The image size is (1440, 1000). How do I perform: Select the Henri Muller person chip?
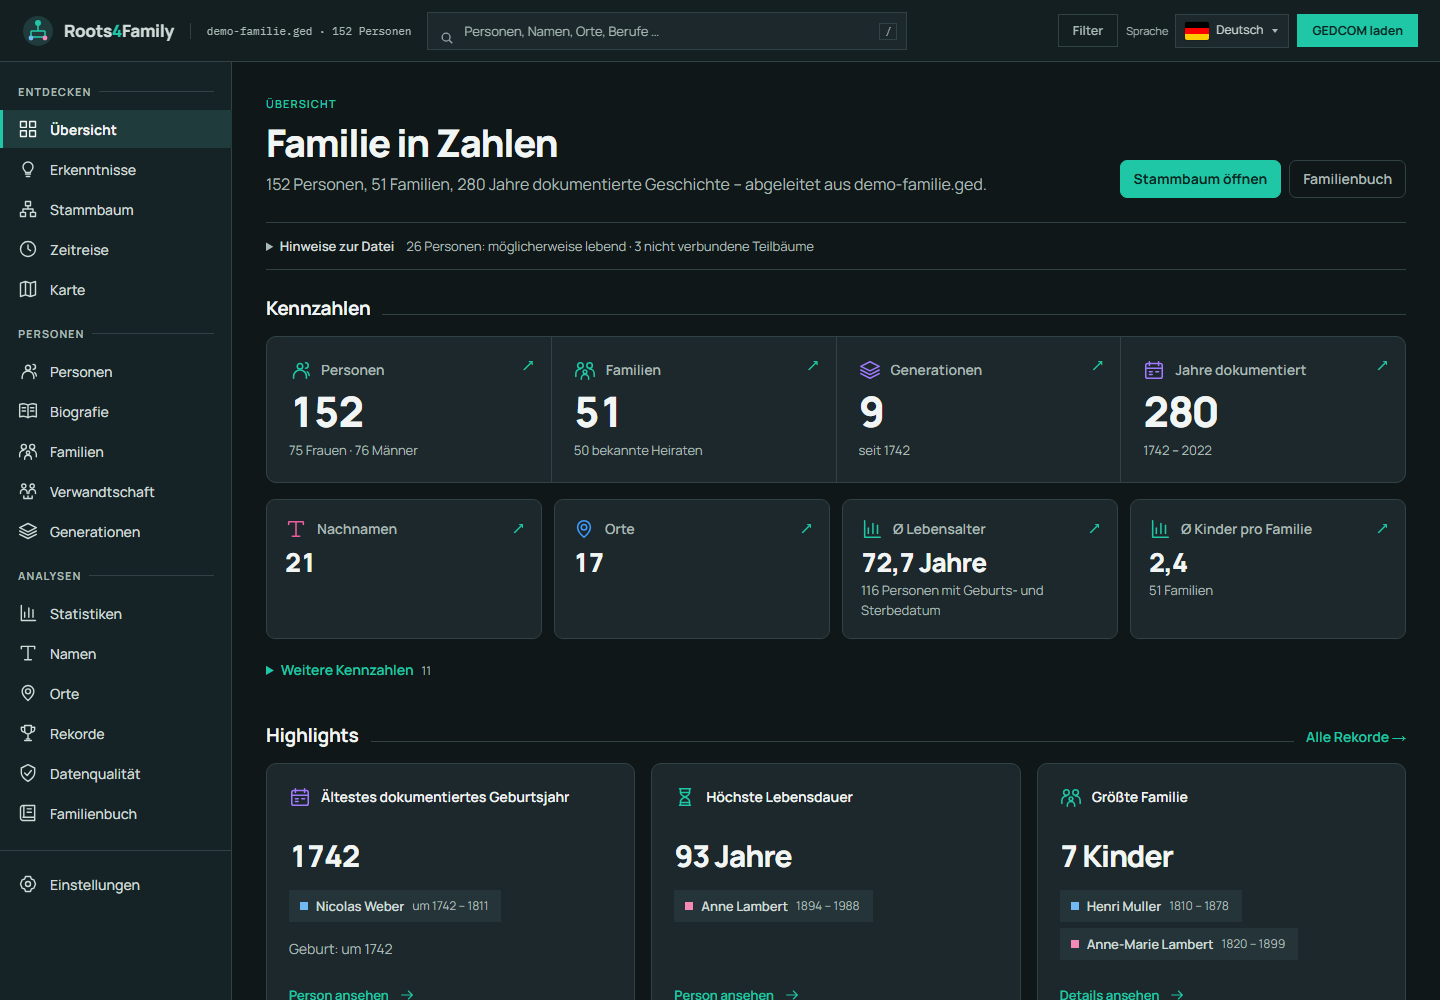[1150, 906]
